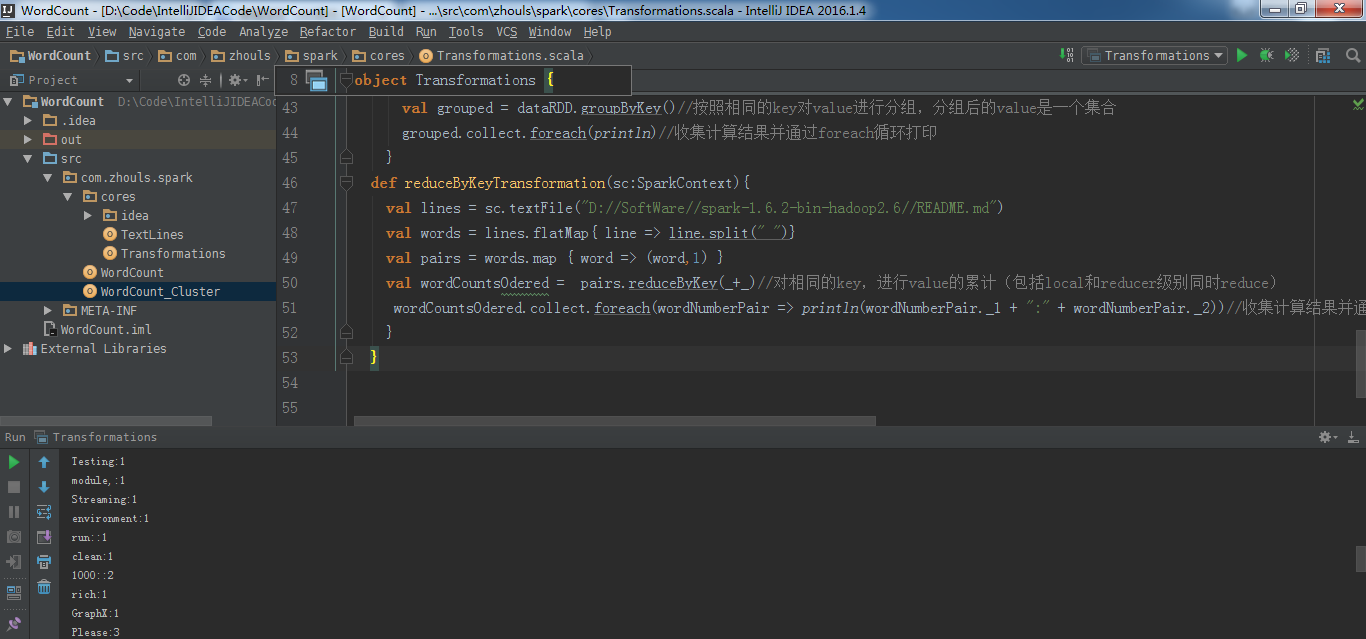Screen dimensions: 1366x639
Task: Click the down arrow in Run console
Action: pos(44,487)
